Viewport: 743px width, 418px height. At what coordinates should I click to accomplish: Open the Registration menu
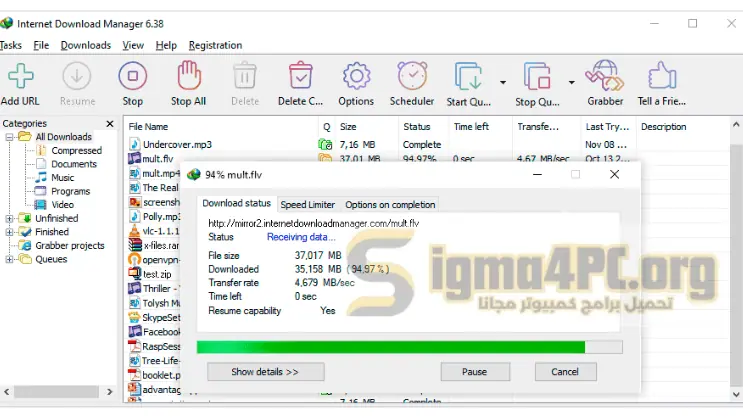(215, 45)
